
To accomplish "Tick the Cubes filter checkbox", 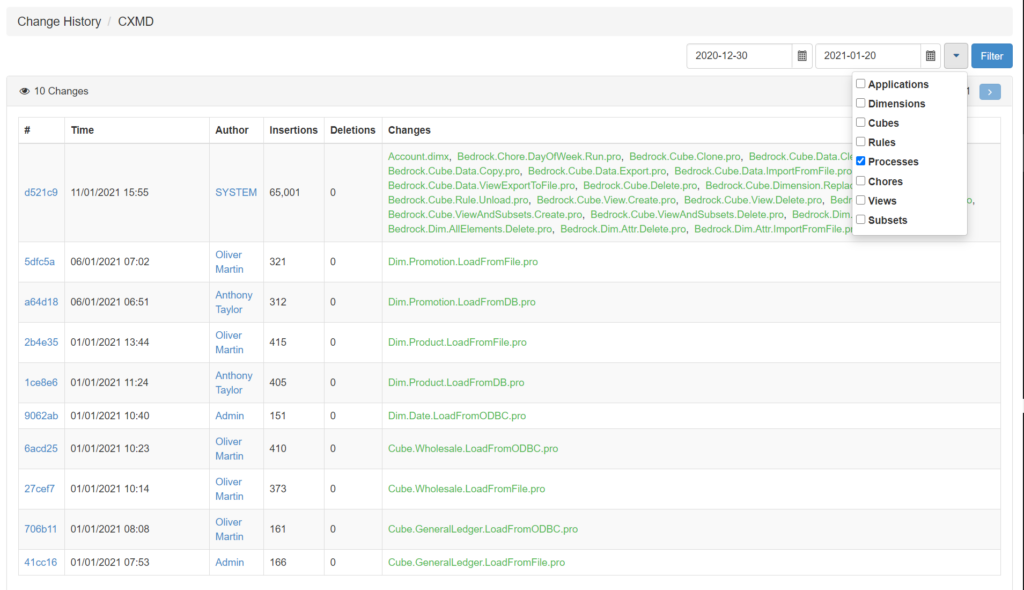I will pyautogui.click(x=861, y=123).
